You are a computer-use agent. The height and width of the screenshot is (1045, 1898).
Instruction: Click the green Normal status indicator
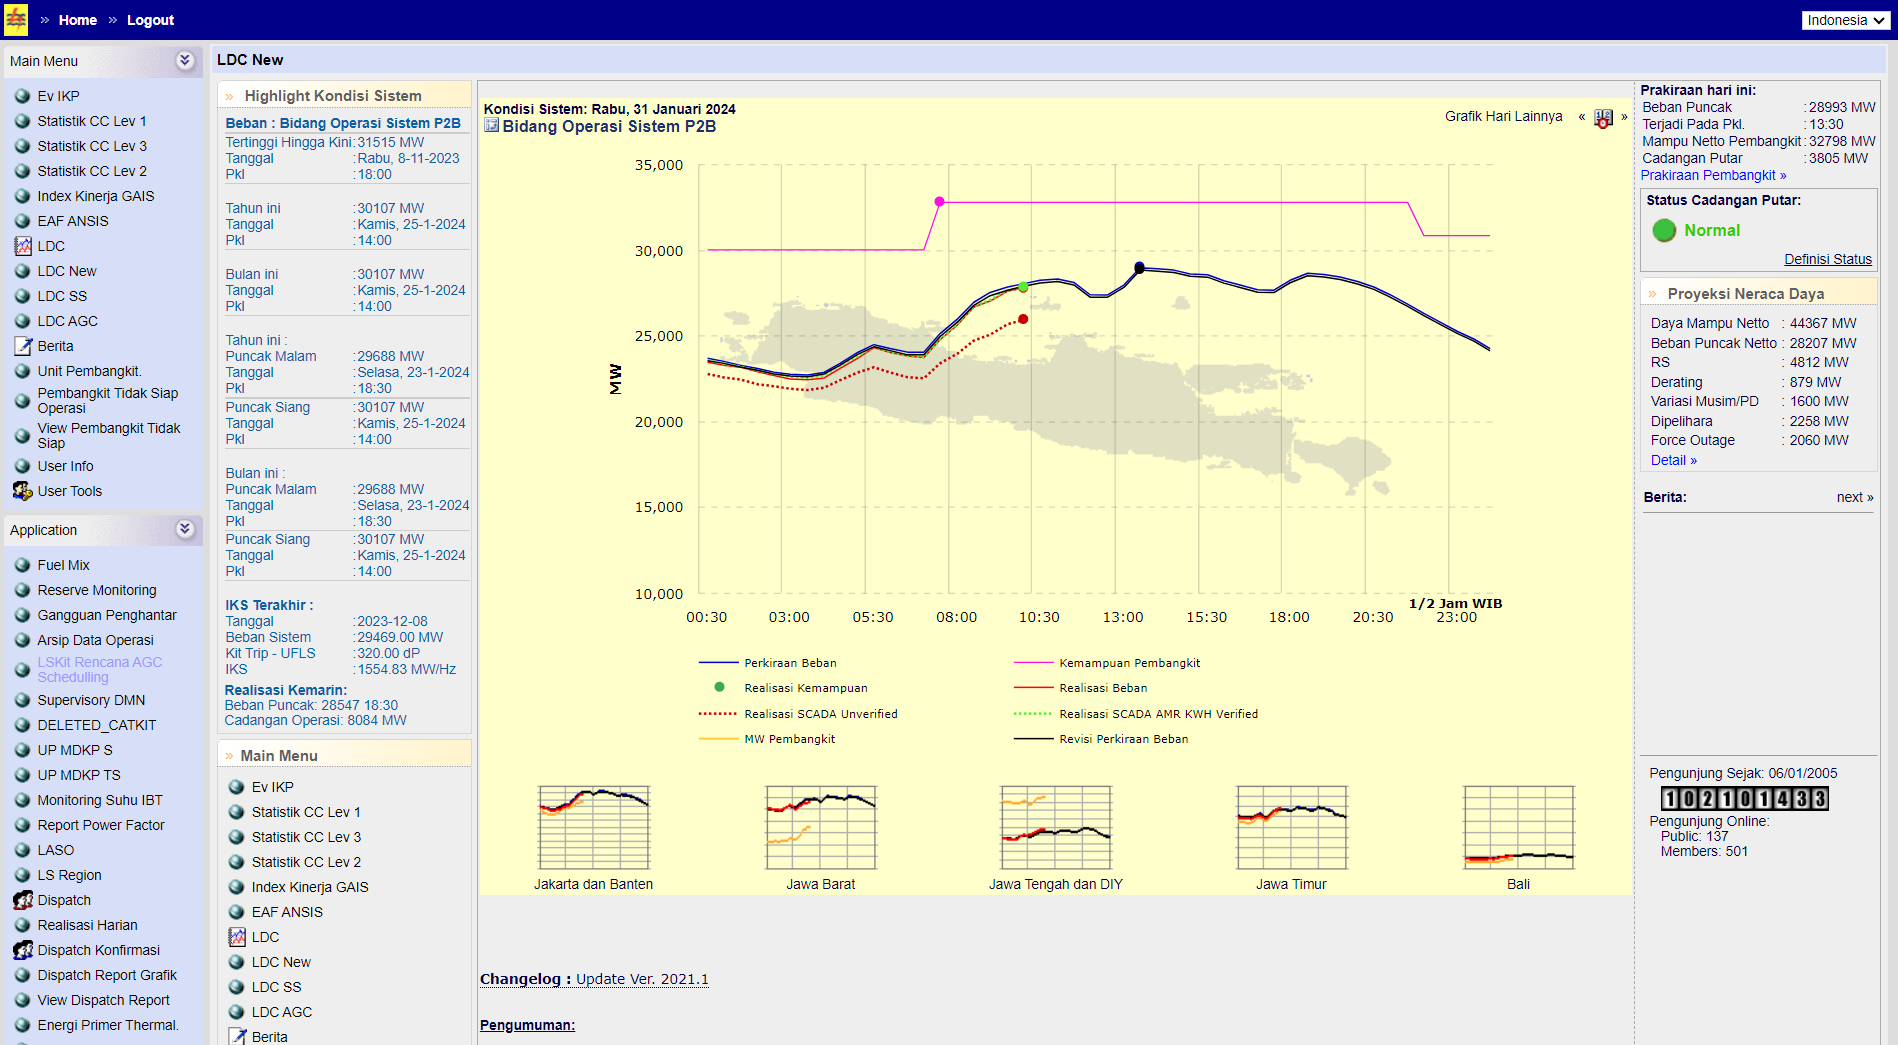click(1664, 230)
